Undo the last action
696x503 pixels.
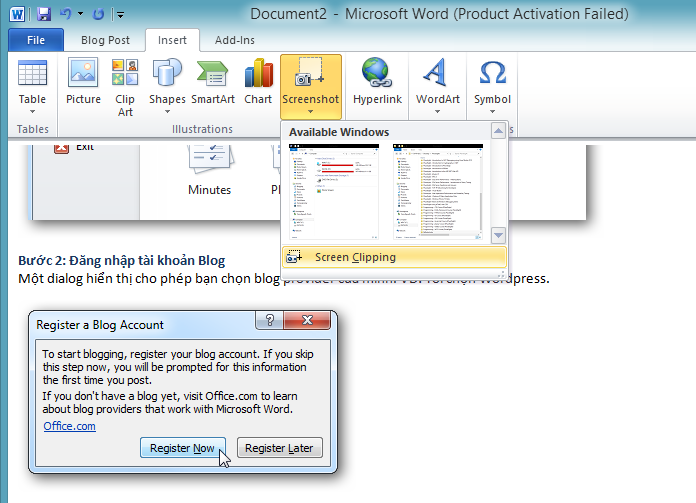(66, 14)
